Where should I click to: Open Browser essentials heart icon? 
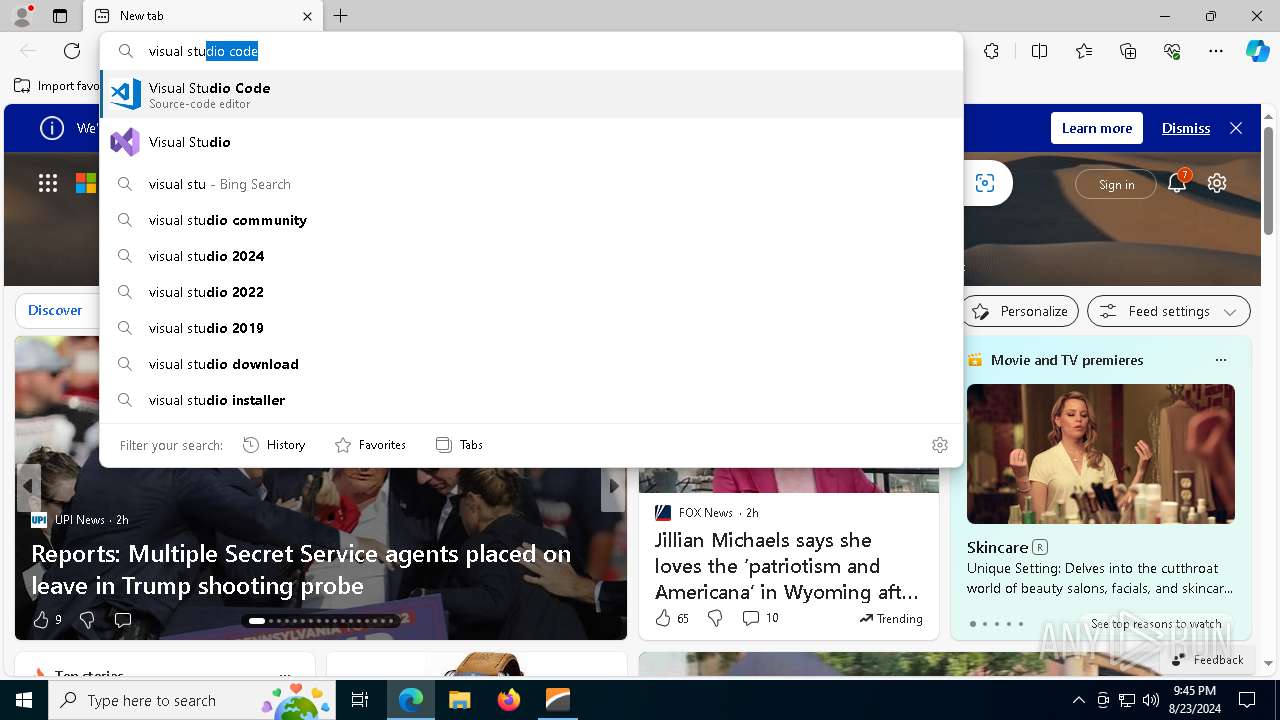[1172, 51]
